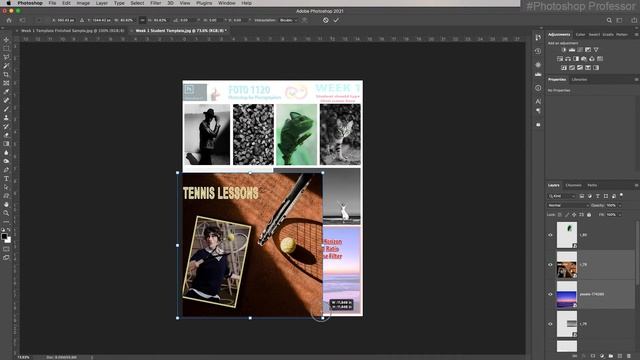Click the Home icon in options bar
Image resolution: width=640 pixels, height=360 pixels.
(9, 20)
